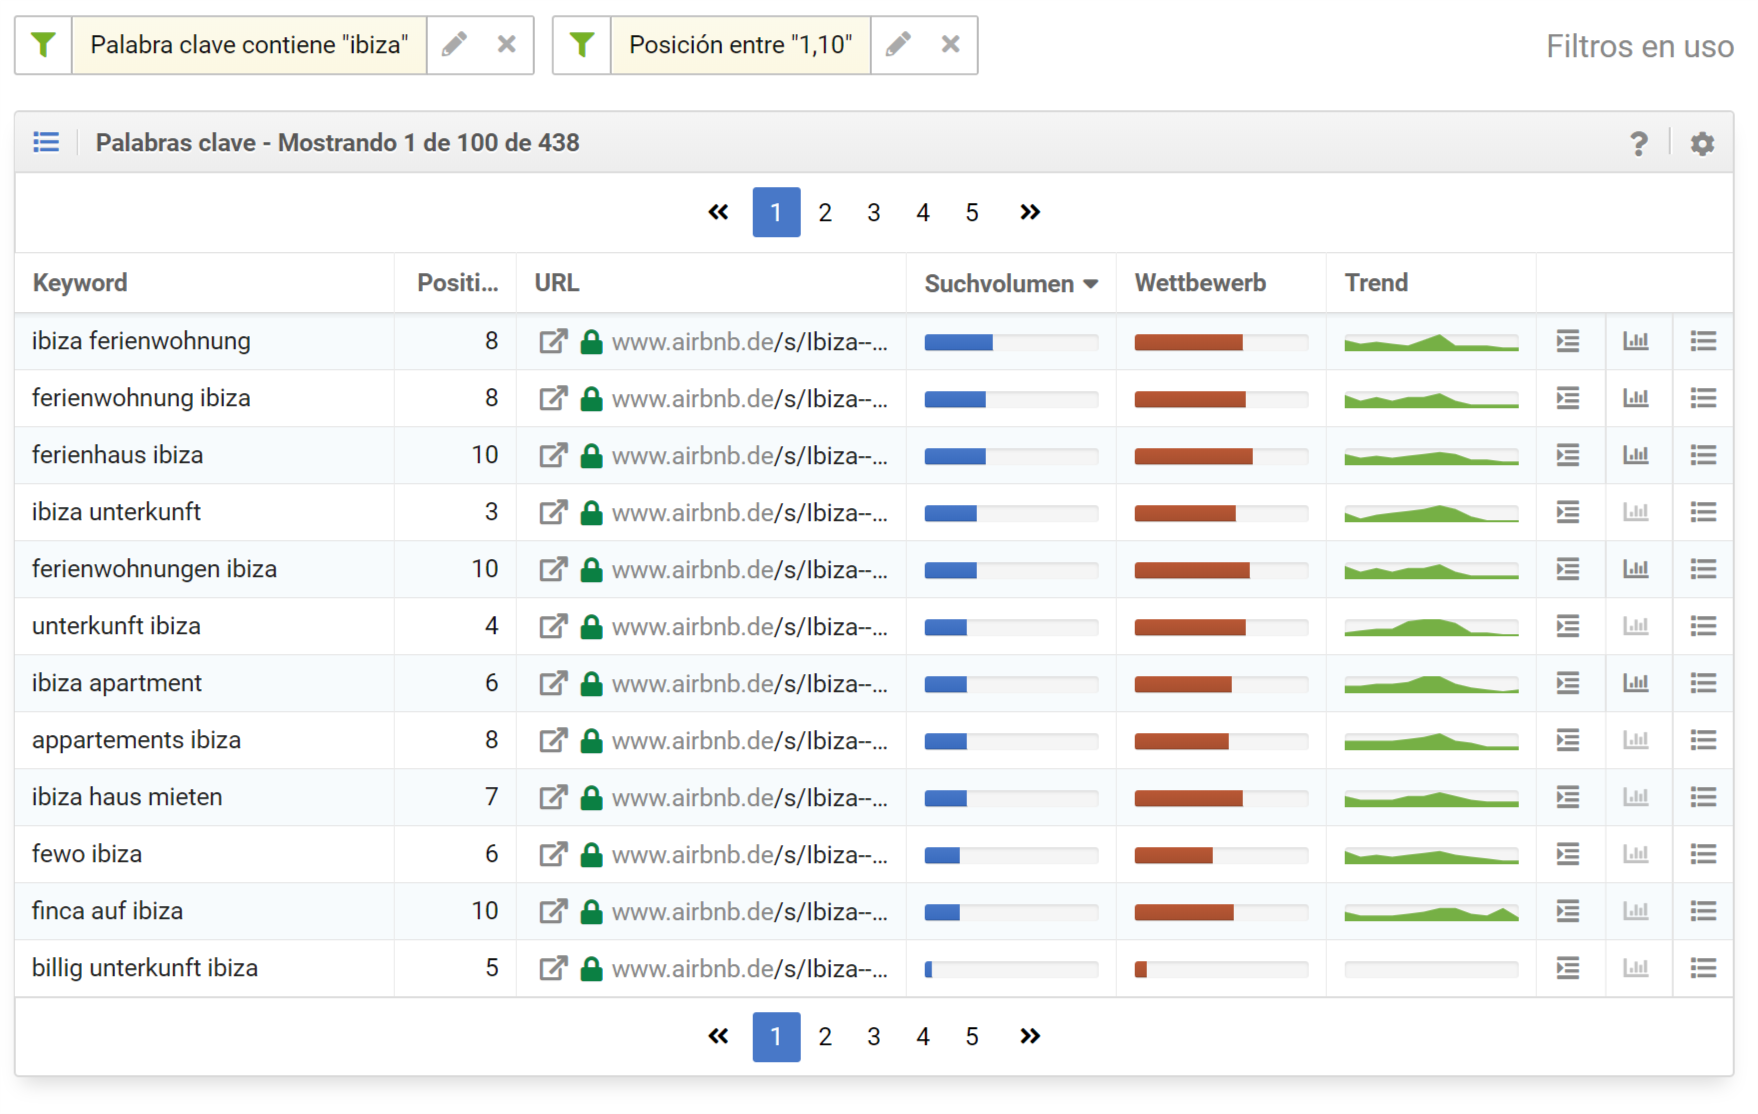Click the 'Filtros en uso' label
Screen dimensions: 1758x1114
[x=1640, y=46]
